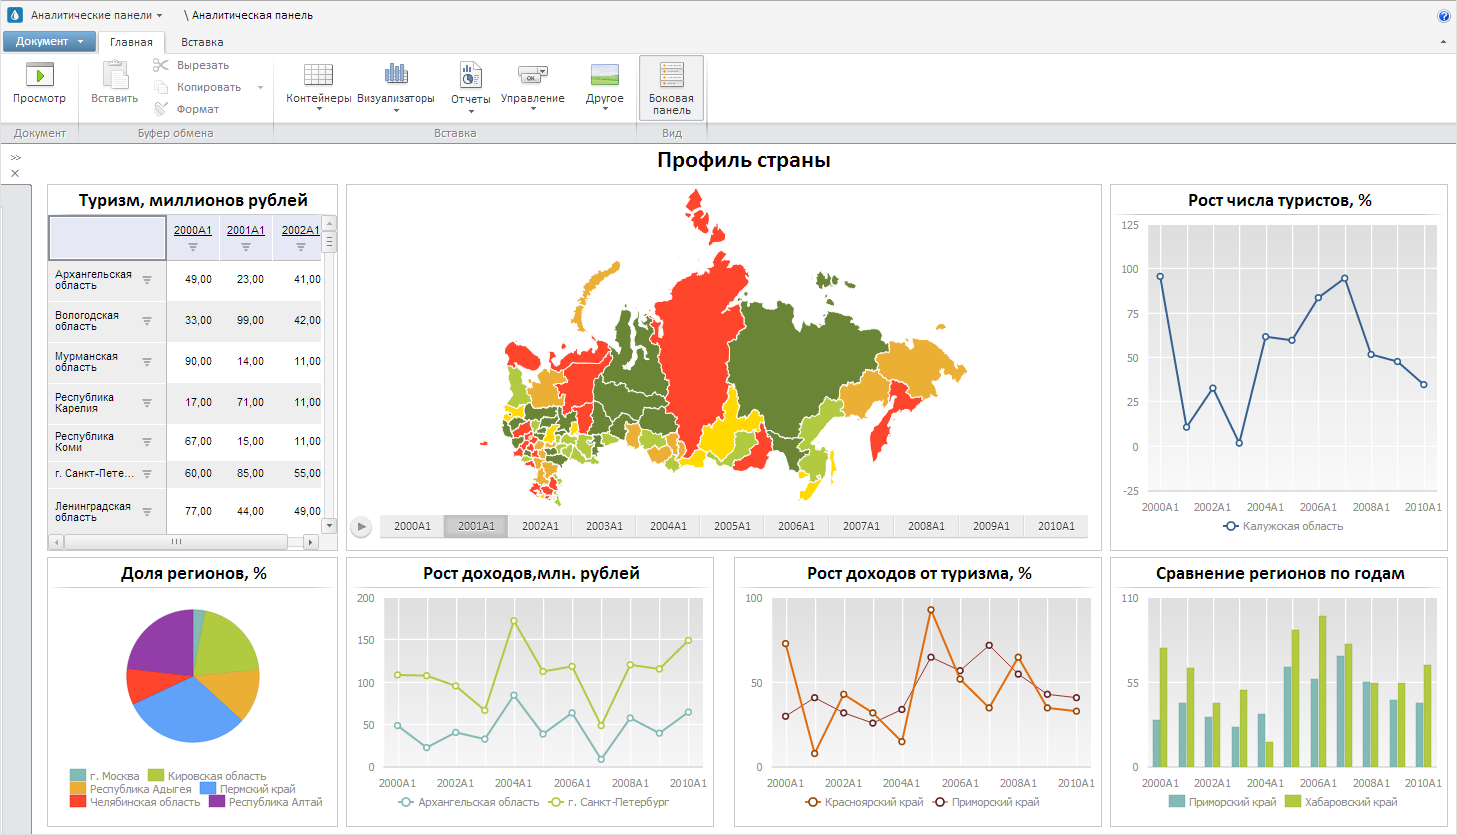Click the Просмотр preview icon
The height and width of the screenshot is (835, 1457).
[39, 75]
